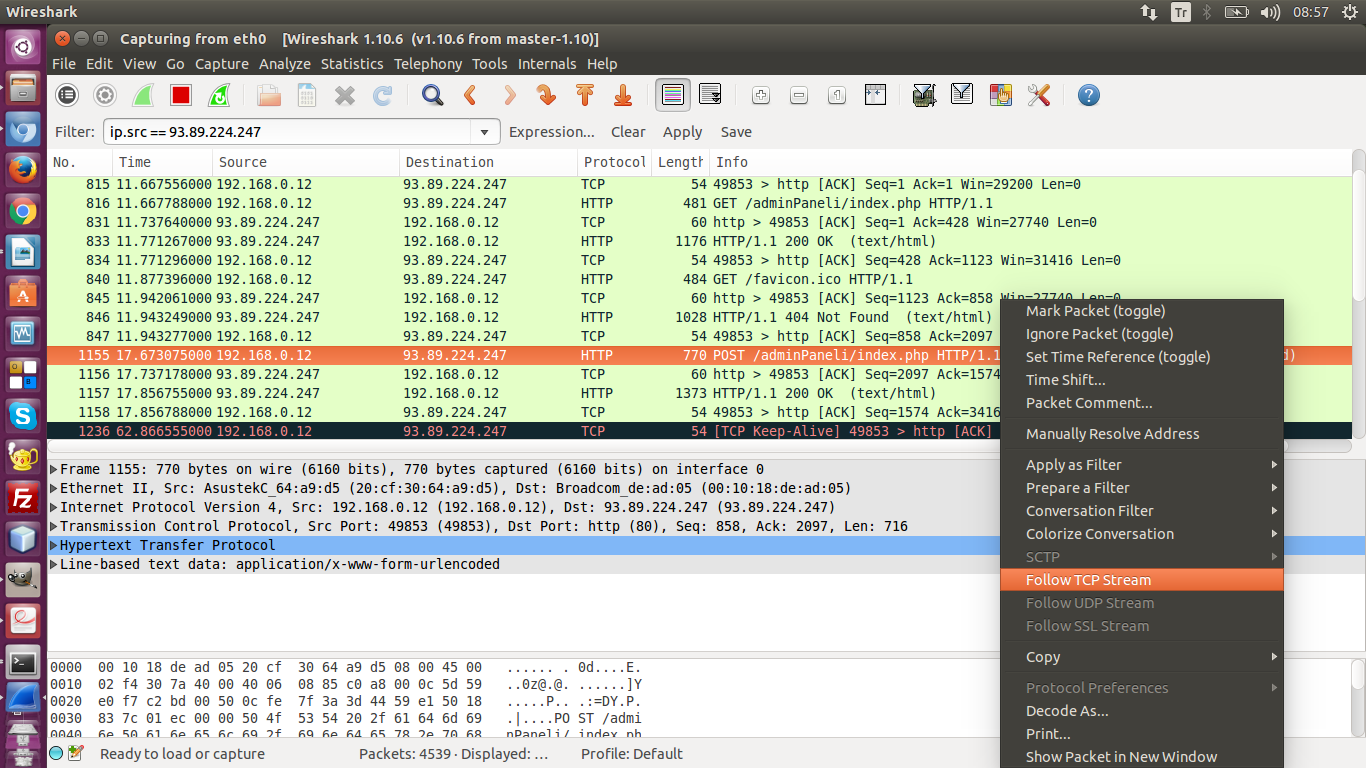This screenshot has height=768, width=1366.
Task: Save this capture file icon
Action: [307, 96]
